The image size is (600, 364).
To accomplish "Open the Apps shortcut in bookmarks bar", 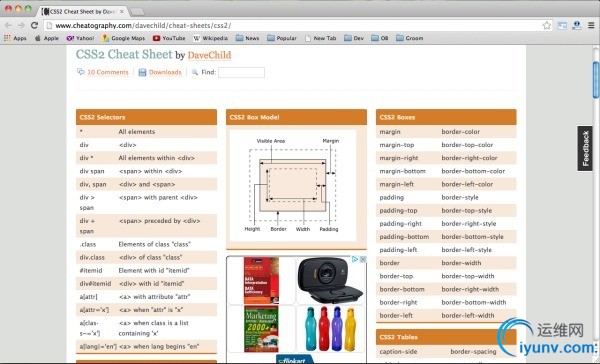I will (15, 38).
